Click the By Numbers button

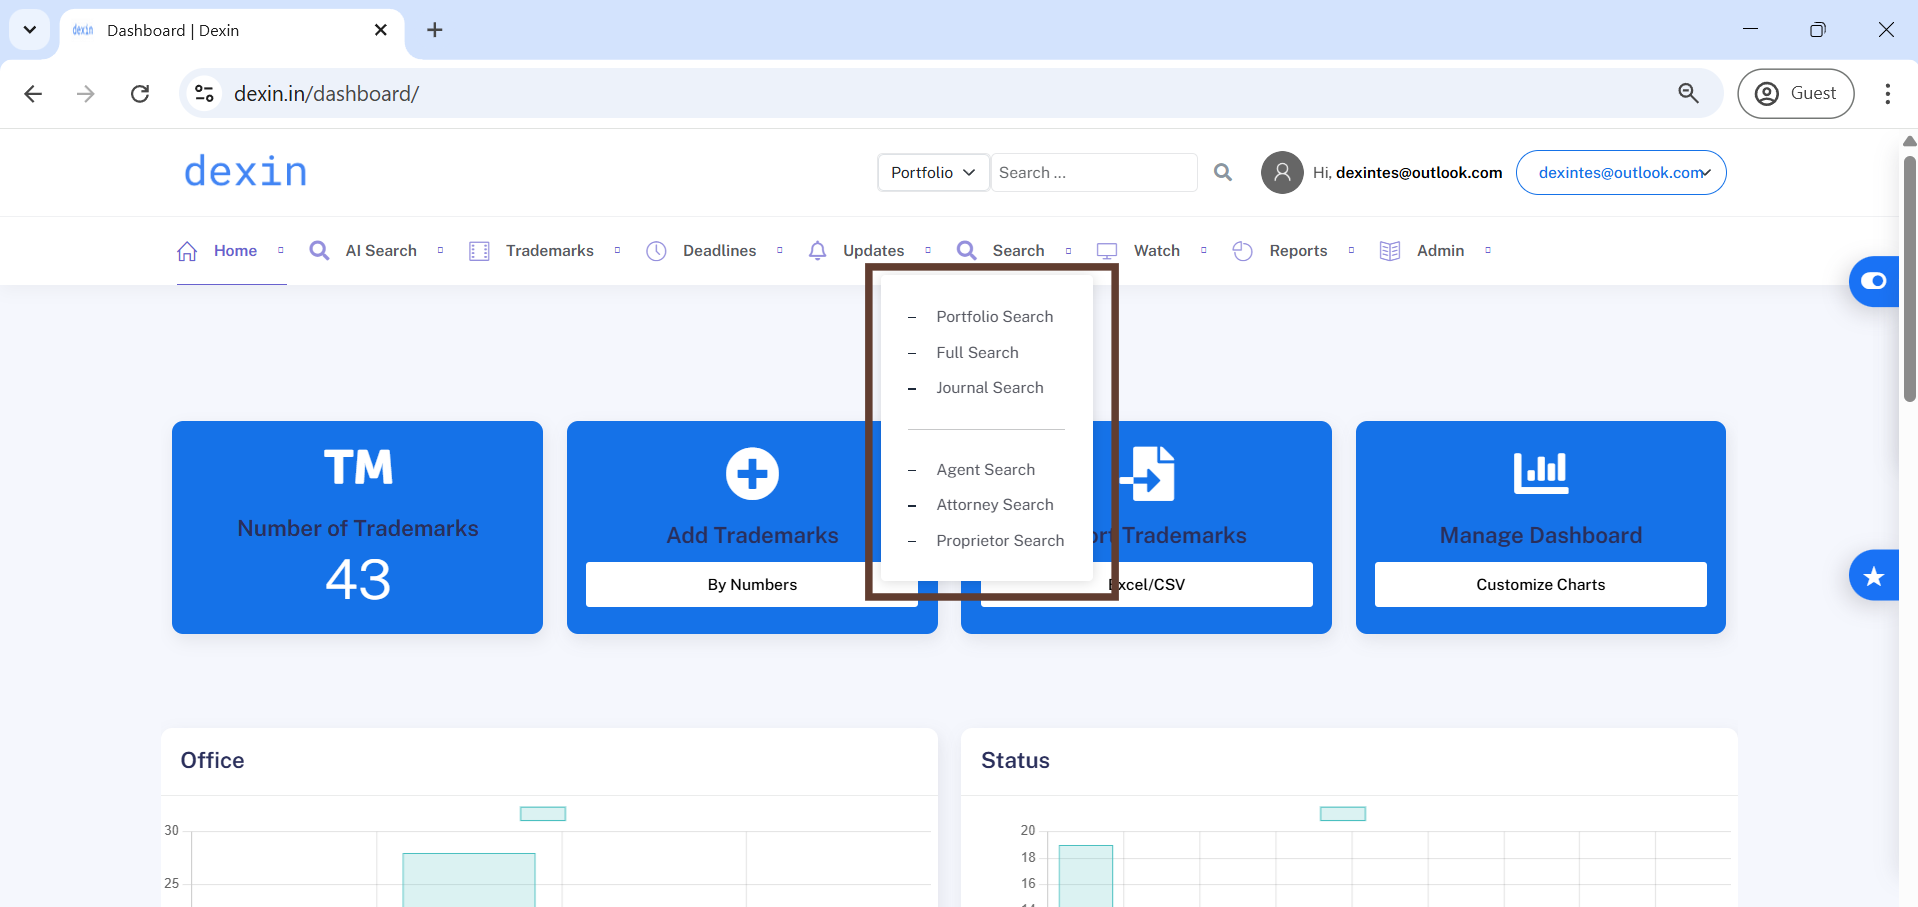(x=752, y=584)
